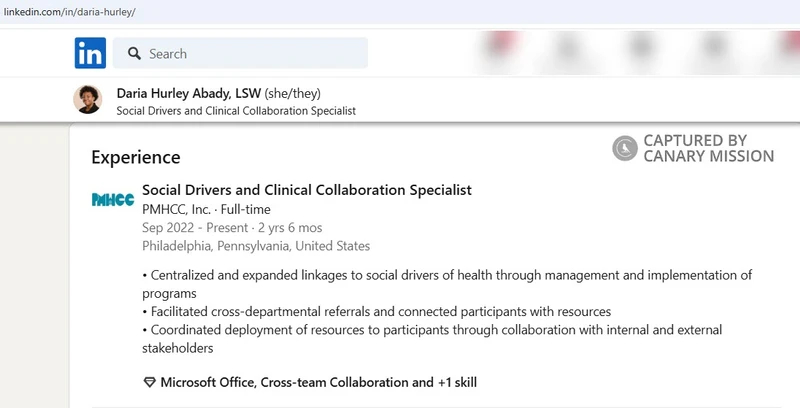Click the headline under the profile name
800x408 pixels.
coord(236,111)
